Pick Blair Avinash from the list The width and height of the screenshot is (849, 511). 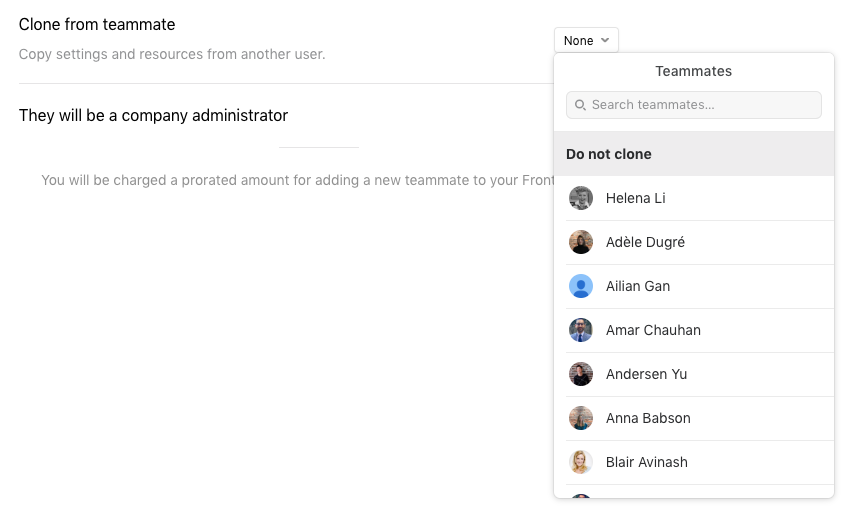coord(700,462)
